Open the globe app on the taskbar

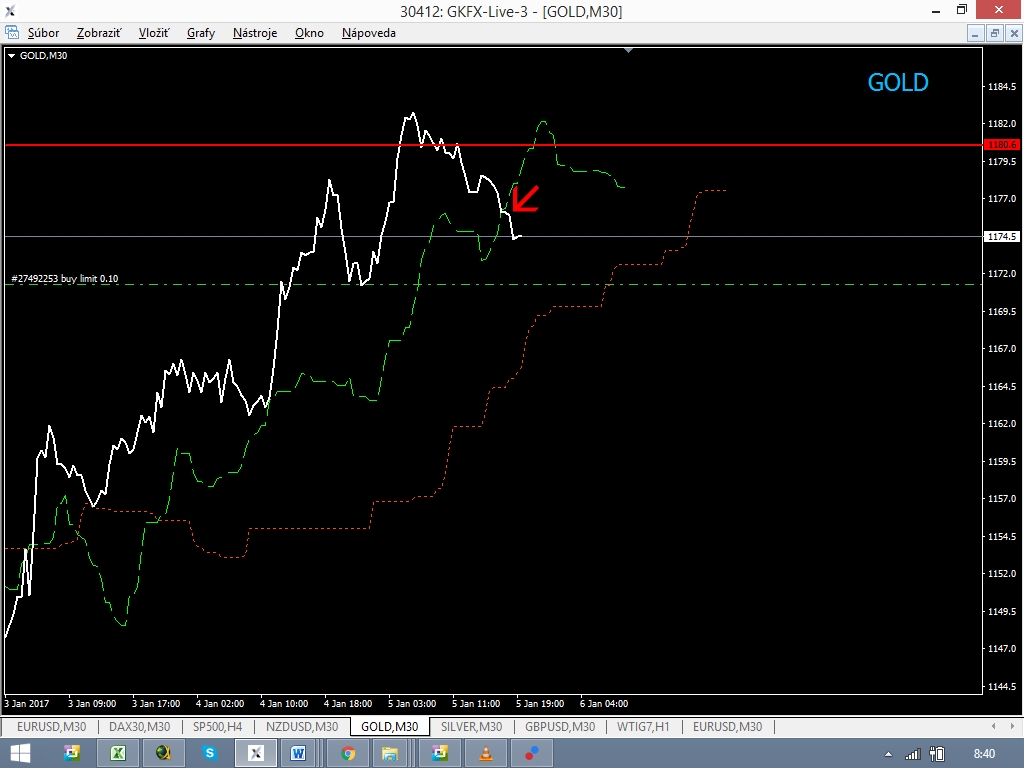point(163,754)
